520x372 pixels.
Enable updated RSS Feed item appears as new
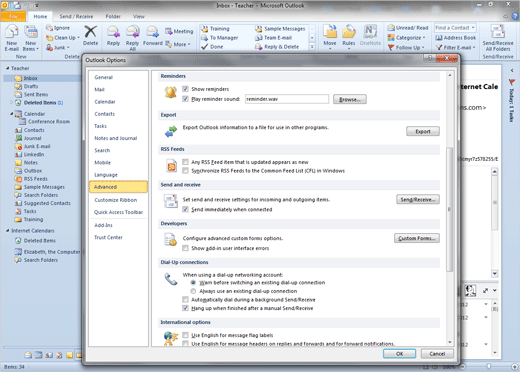186,162
